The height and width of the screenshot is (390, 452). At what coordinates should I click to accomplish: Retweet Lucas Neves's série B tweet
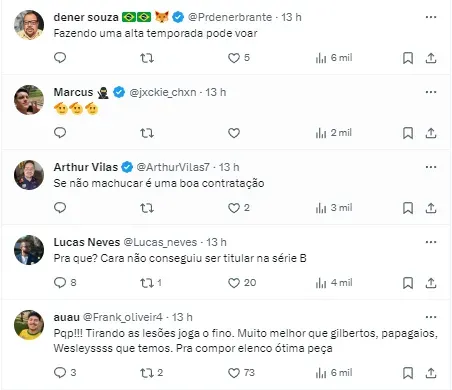151,283
